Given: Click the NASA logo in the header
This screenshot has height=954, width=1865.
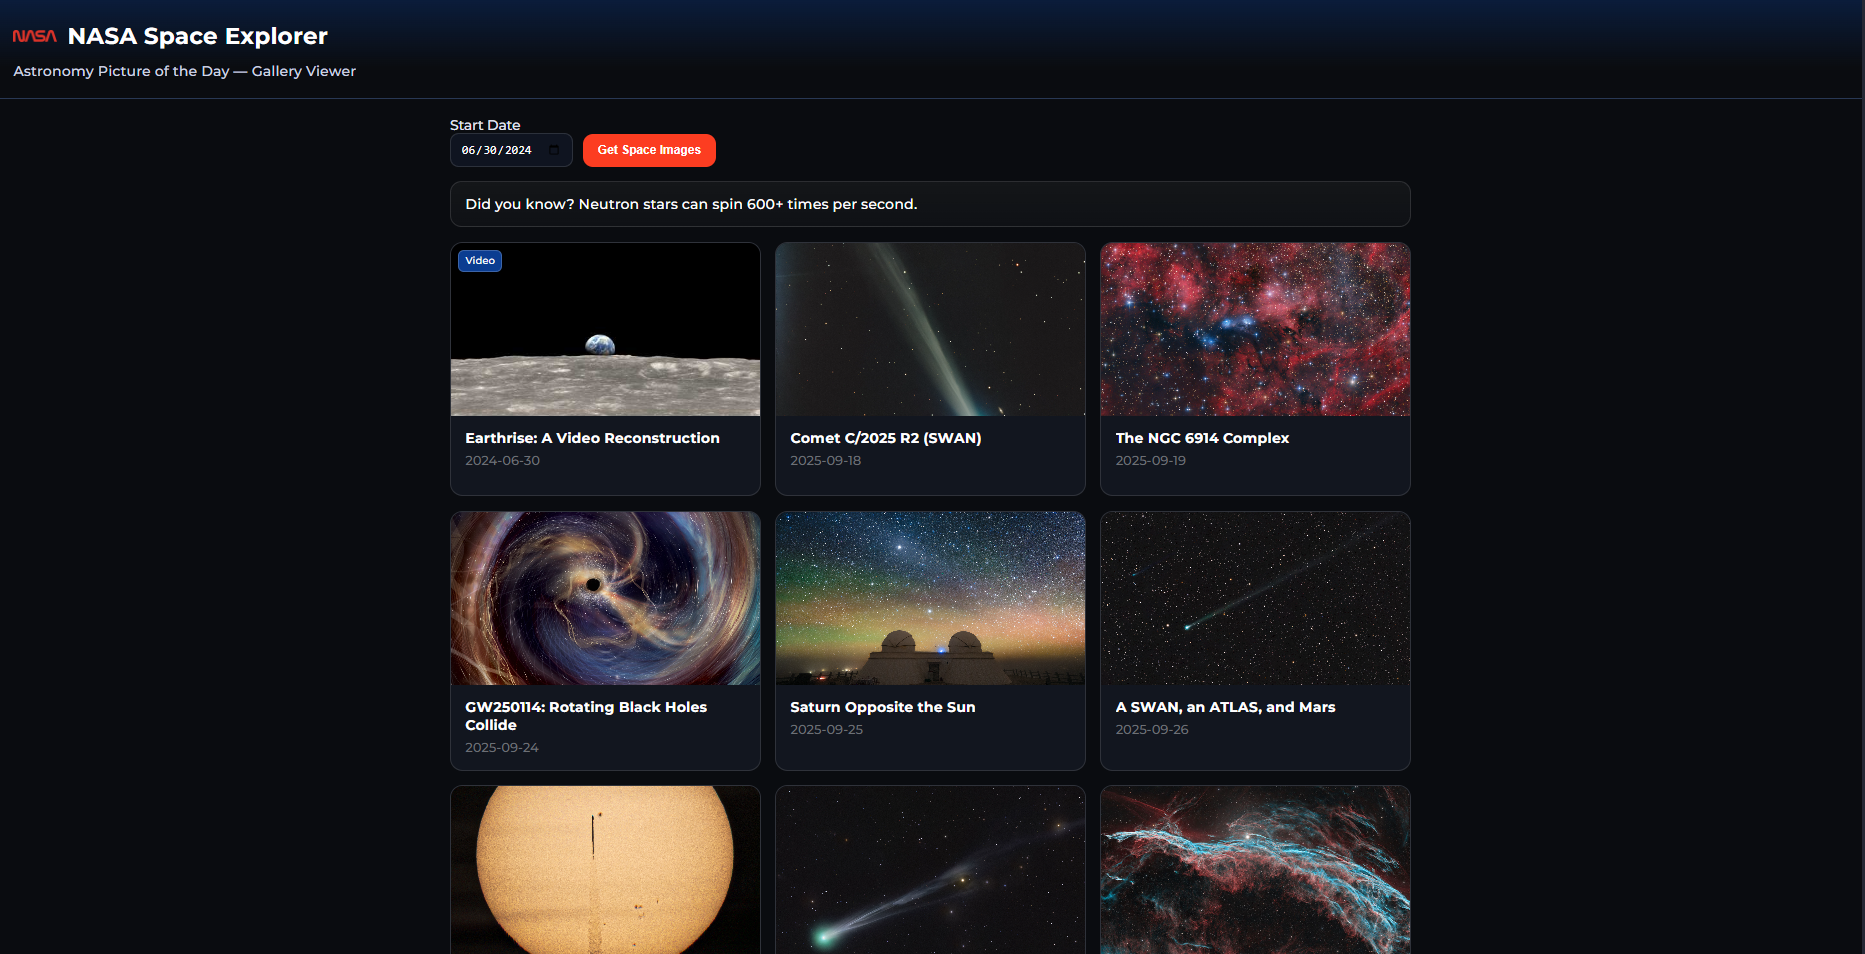Looking at the screenshot, I should pyautogui.click(x=34, y=36).
